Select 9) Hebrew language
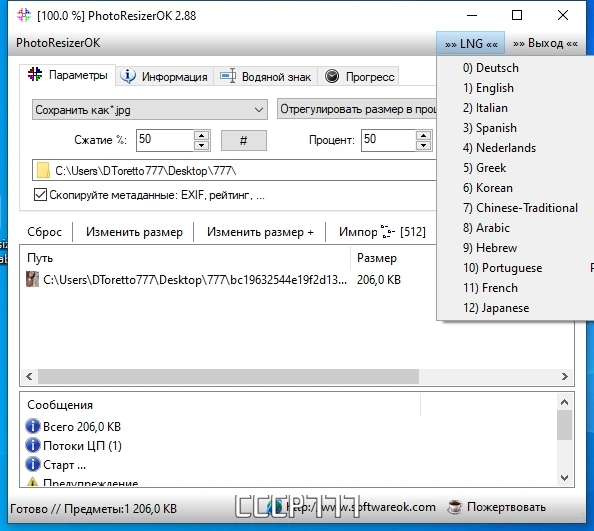This screenshot has width=594, height=531. pos(515,248)
